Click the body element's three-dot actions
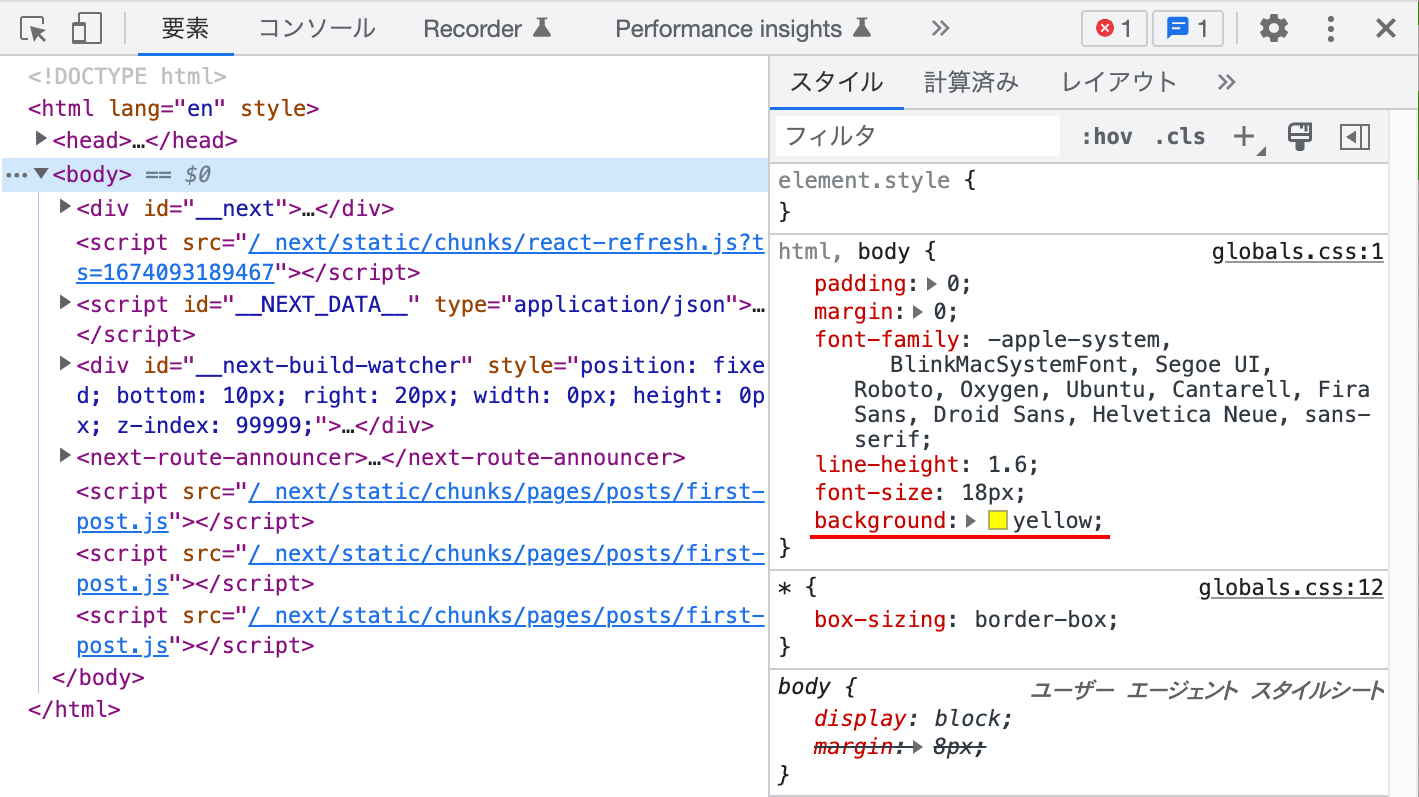Image resolution: width=1419 pixels, height=797 pixels. point(16,175)
